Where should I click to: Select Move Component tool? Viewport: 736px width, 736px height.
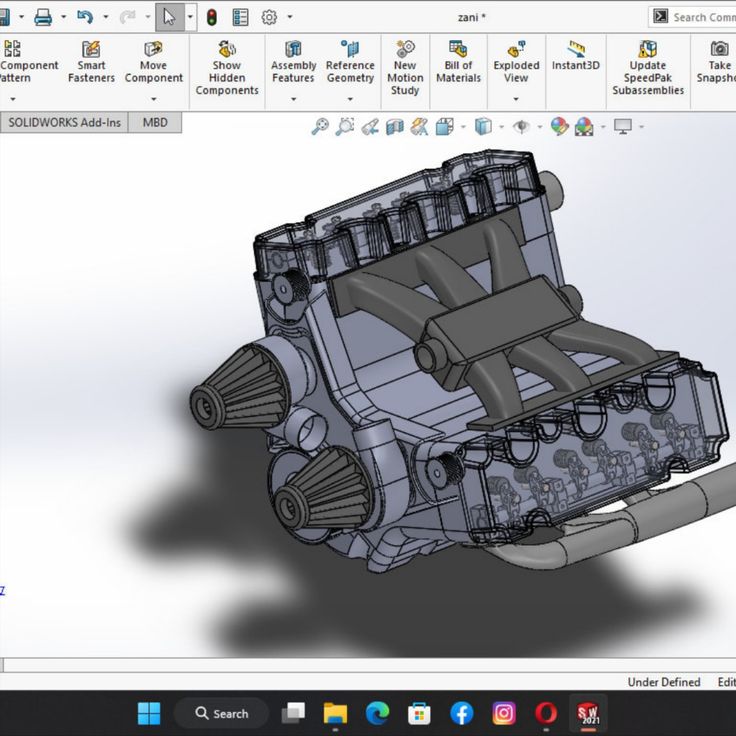point(153,62)
